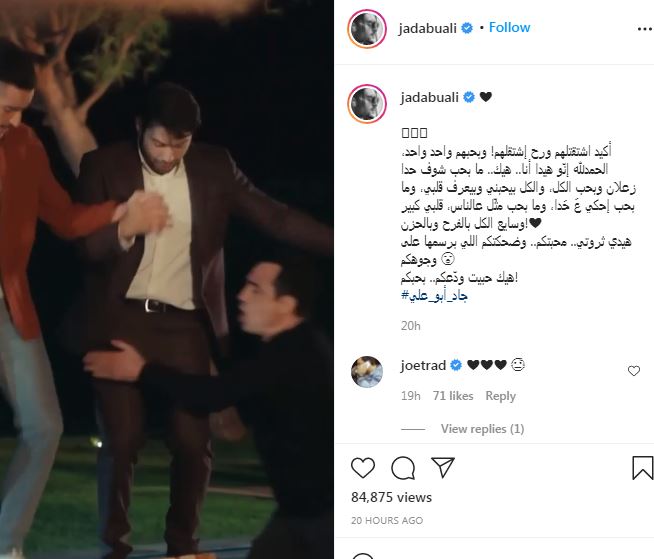Click the jadabuali username in header
The image size is (654, 559).
(428, 28)
